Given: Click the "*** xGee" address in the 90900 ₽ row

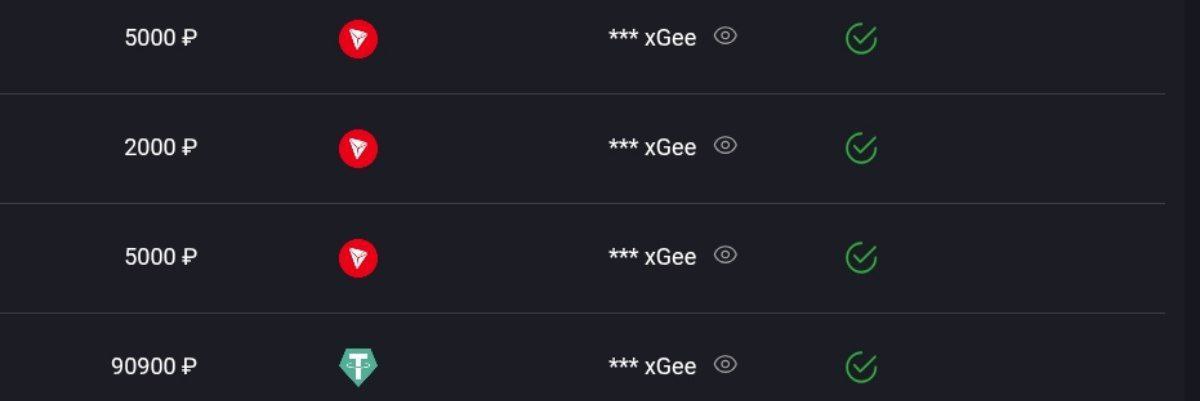Looking at the screenshot, I should (652, 366).
